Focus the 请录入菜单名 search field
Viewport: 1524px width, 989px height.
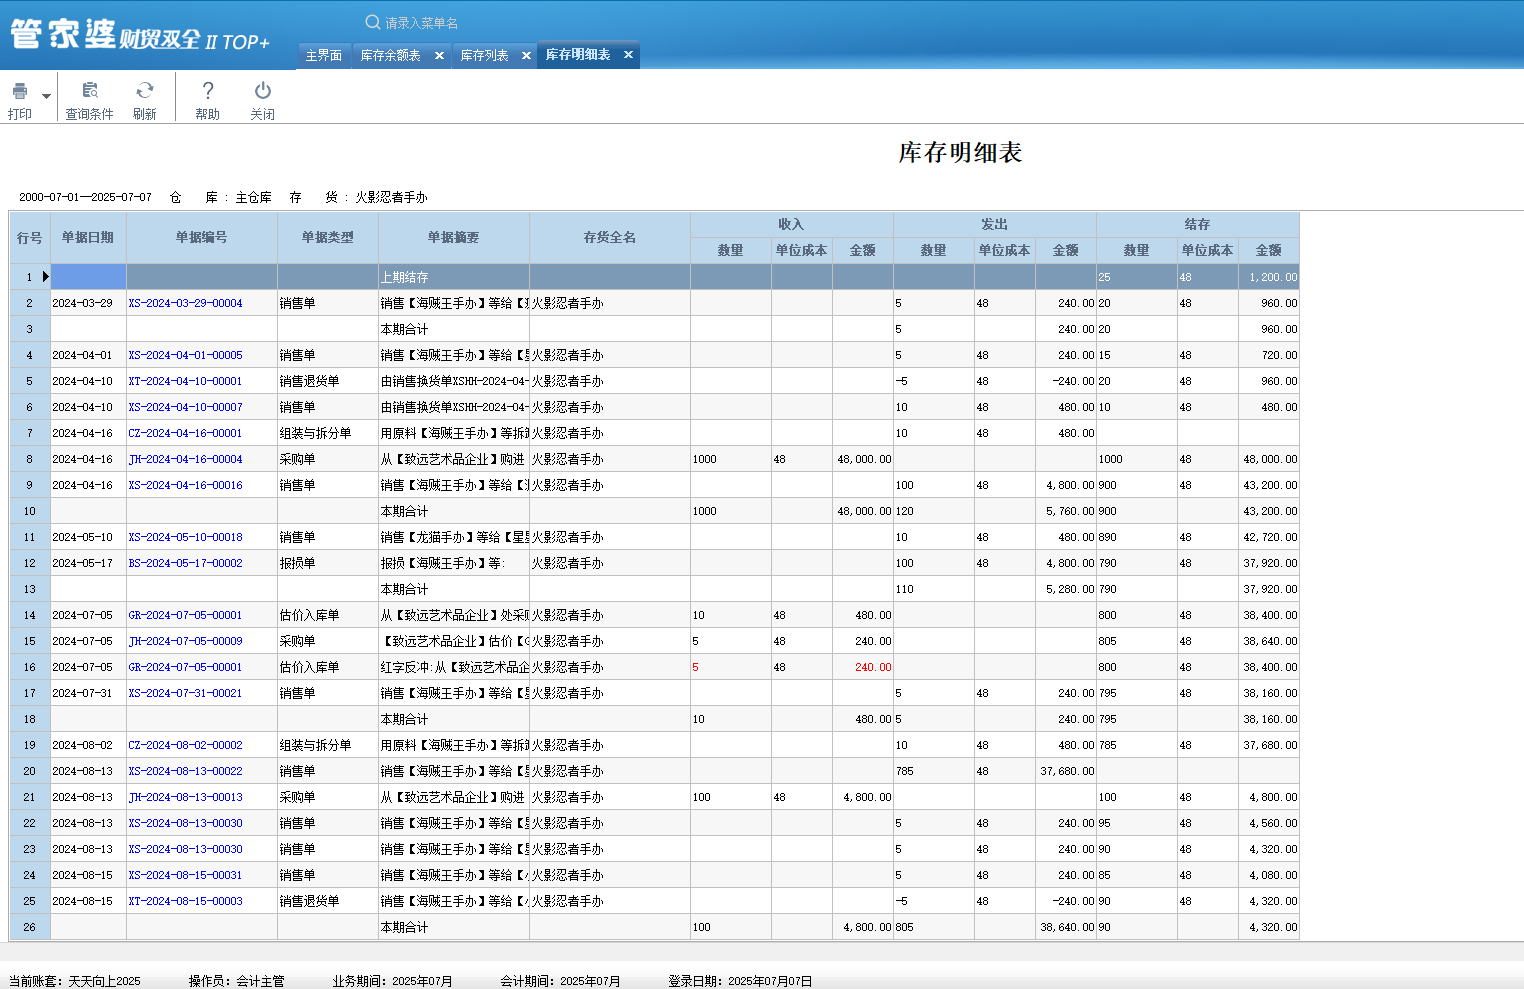(x=422, y=23)
